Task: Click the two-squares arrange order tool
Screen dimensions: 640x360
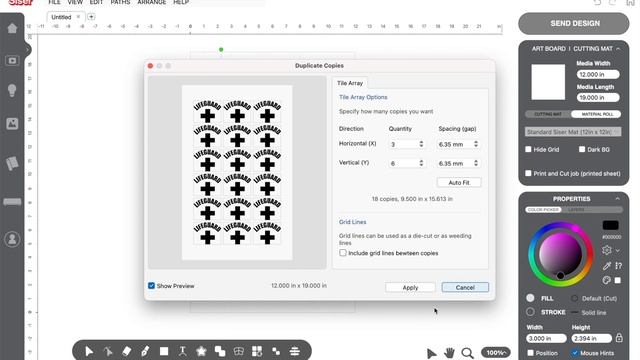Action: (276, 351)
